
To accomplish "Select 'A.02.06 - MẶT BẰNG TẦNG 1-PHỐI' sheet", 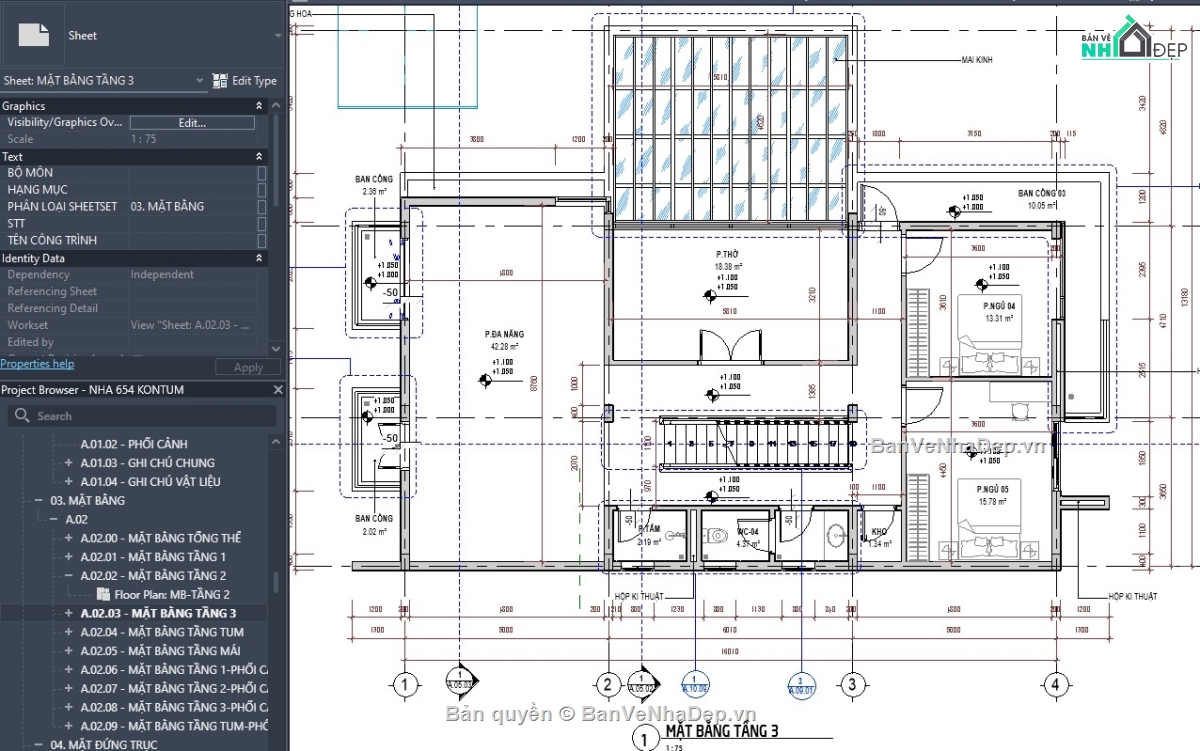I will point(174,670).
